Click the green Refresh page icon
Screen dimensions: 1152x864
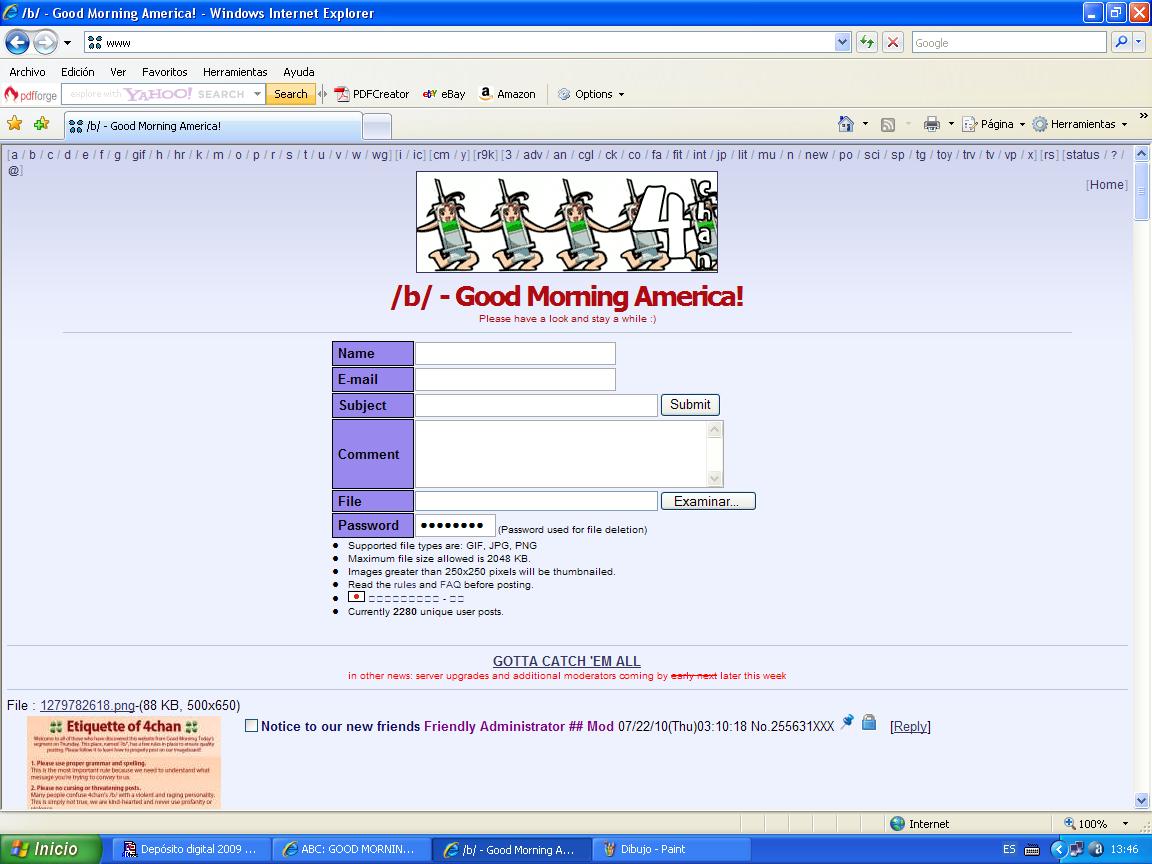867,43
